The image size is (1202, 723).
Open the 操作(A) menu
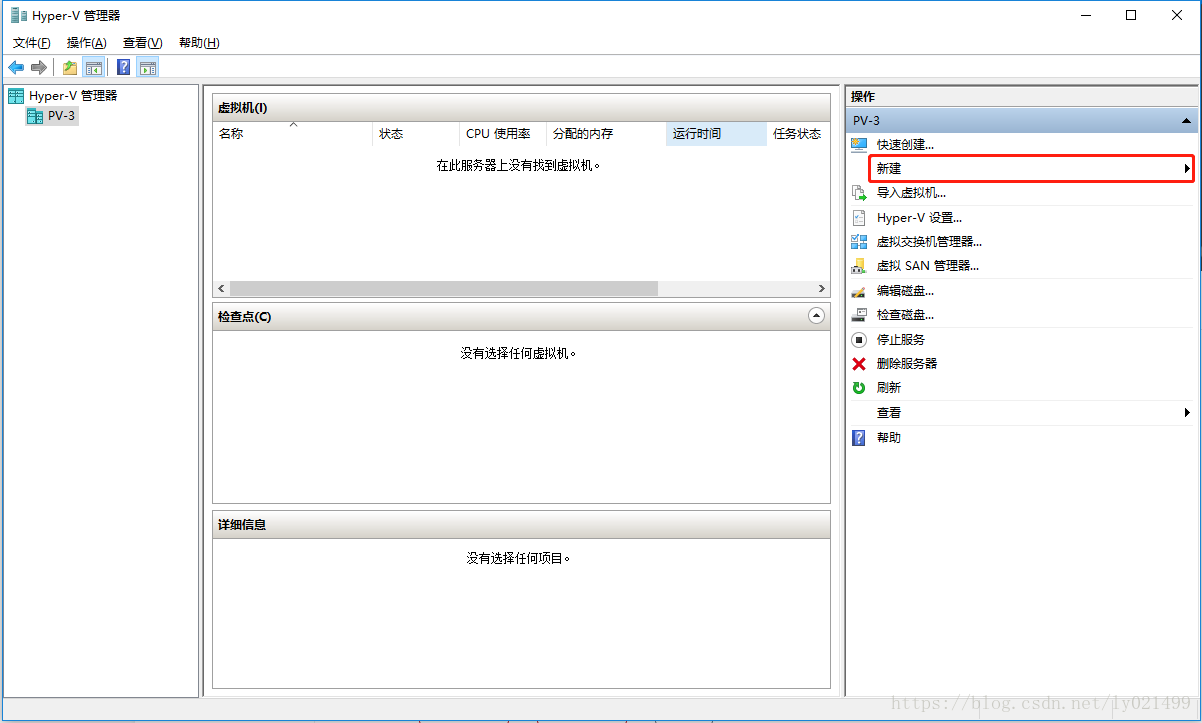coord(87,42)
